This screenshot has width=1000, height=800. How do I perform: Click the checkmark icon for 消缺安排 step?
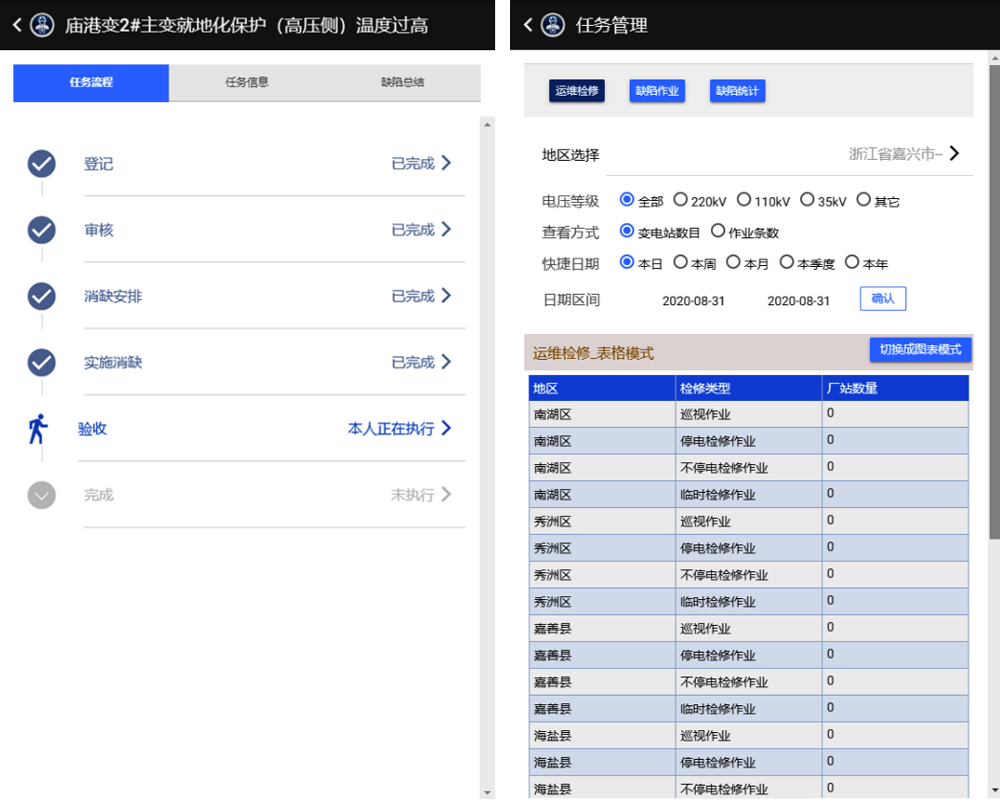pyautogui.click(x=41, y=296)
